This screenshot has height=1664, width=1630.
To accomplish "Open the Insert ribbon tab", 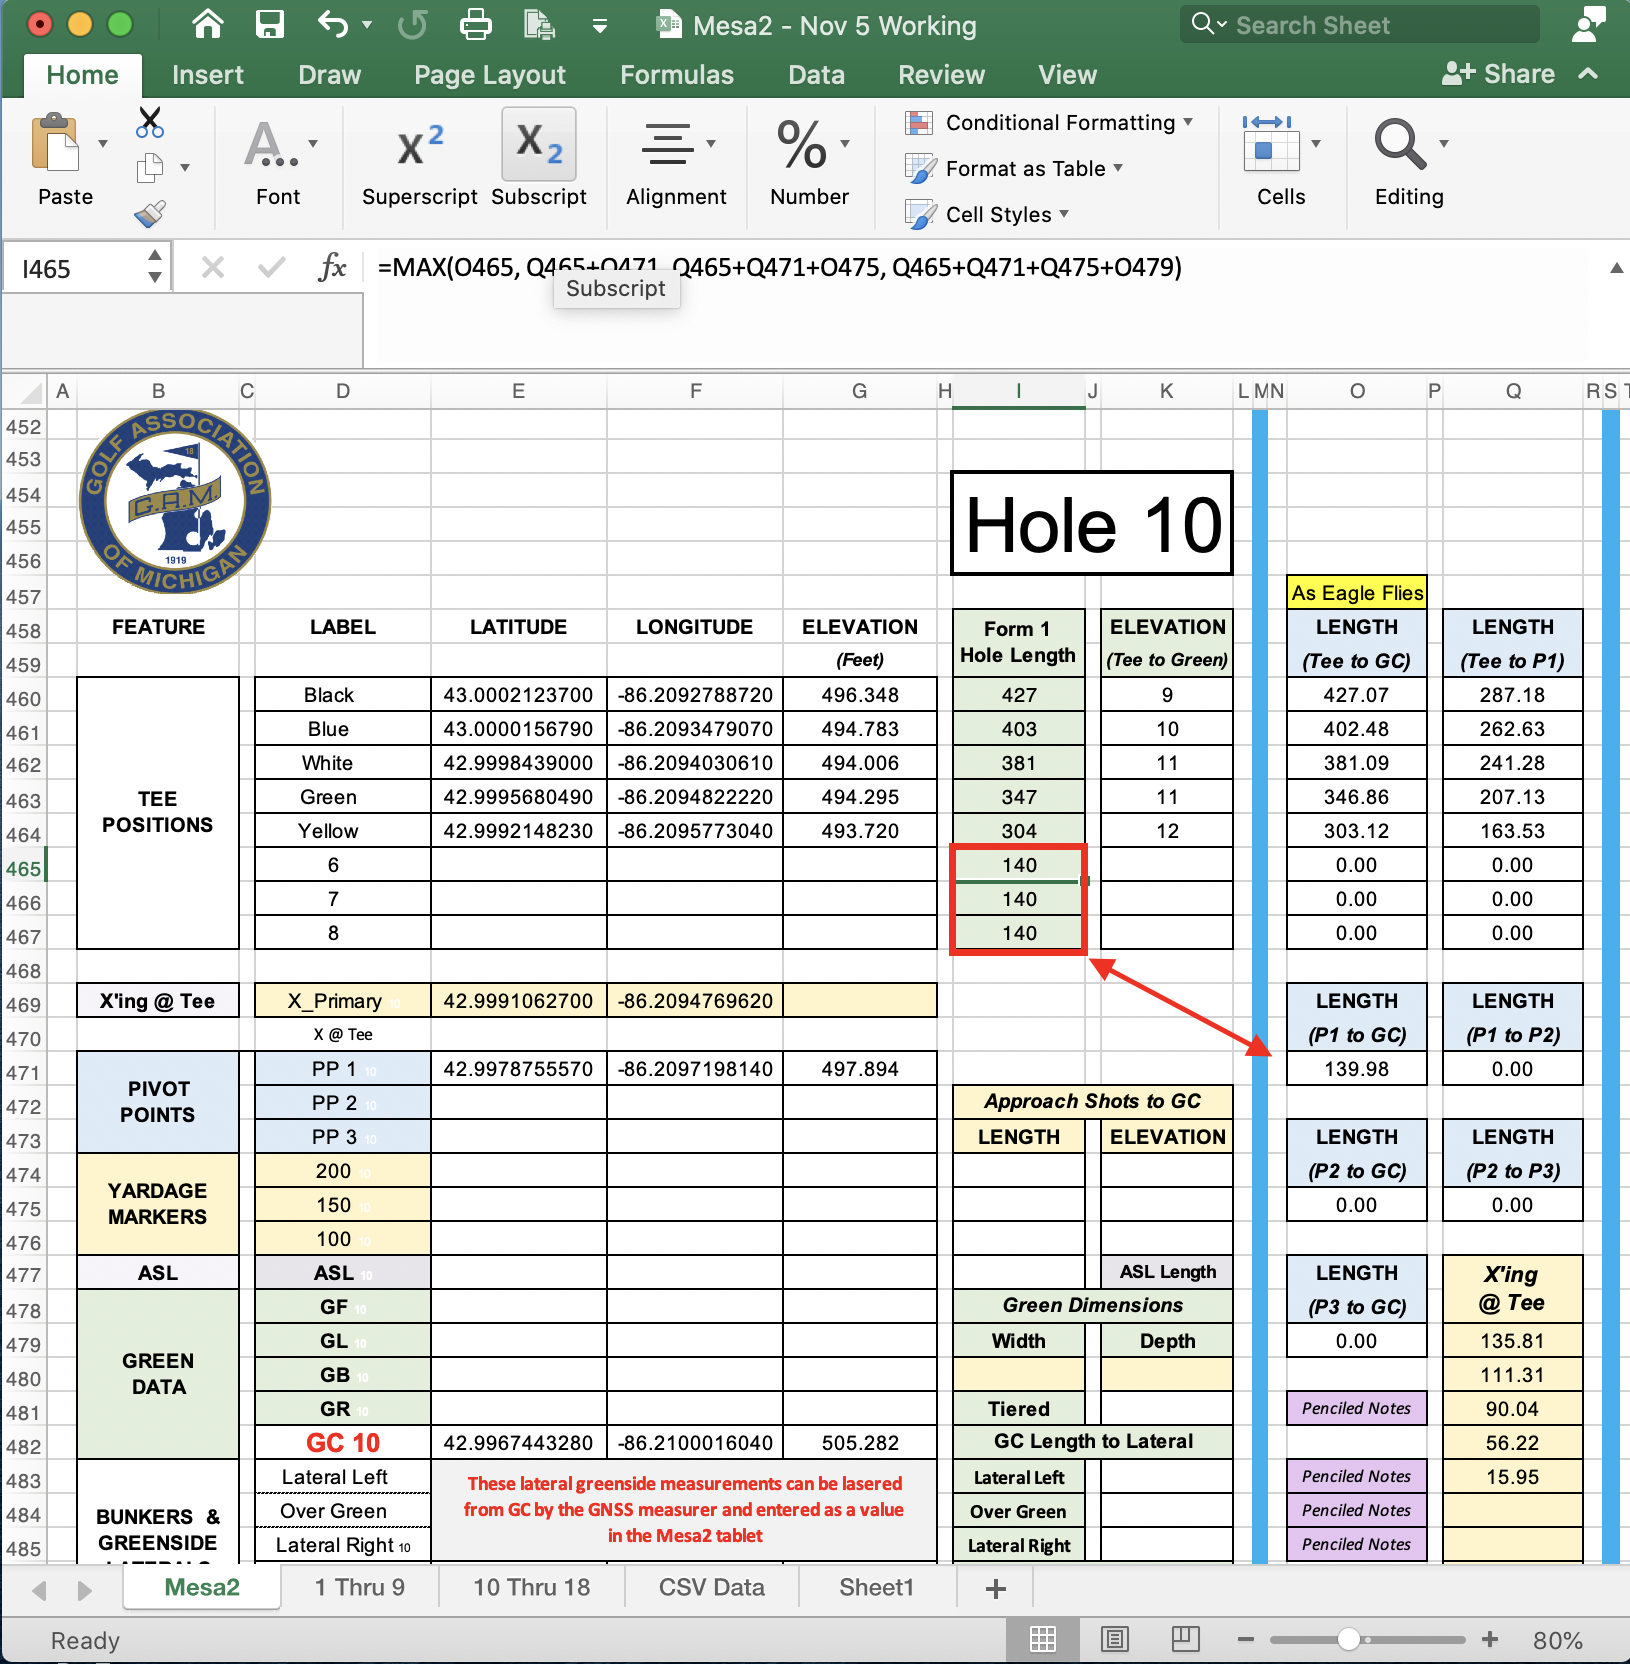I will click(208, 75).
